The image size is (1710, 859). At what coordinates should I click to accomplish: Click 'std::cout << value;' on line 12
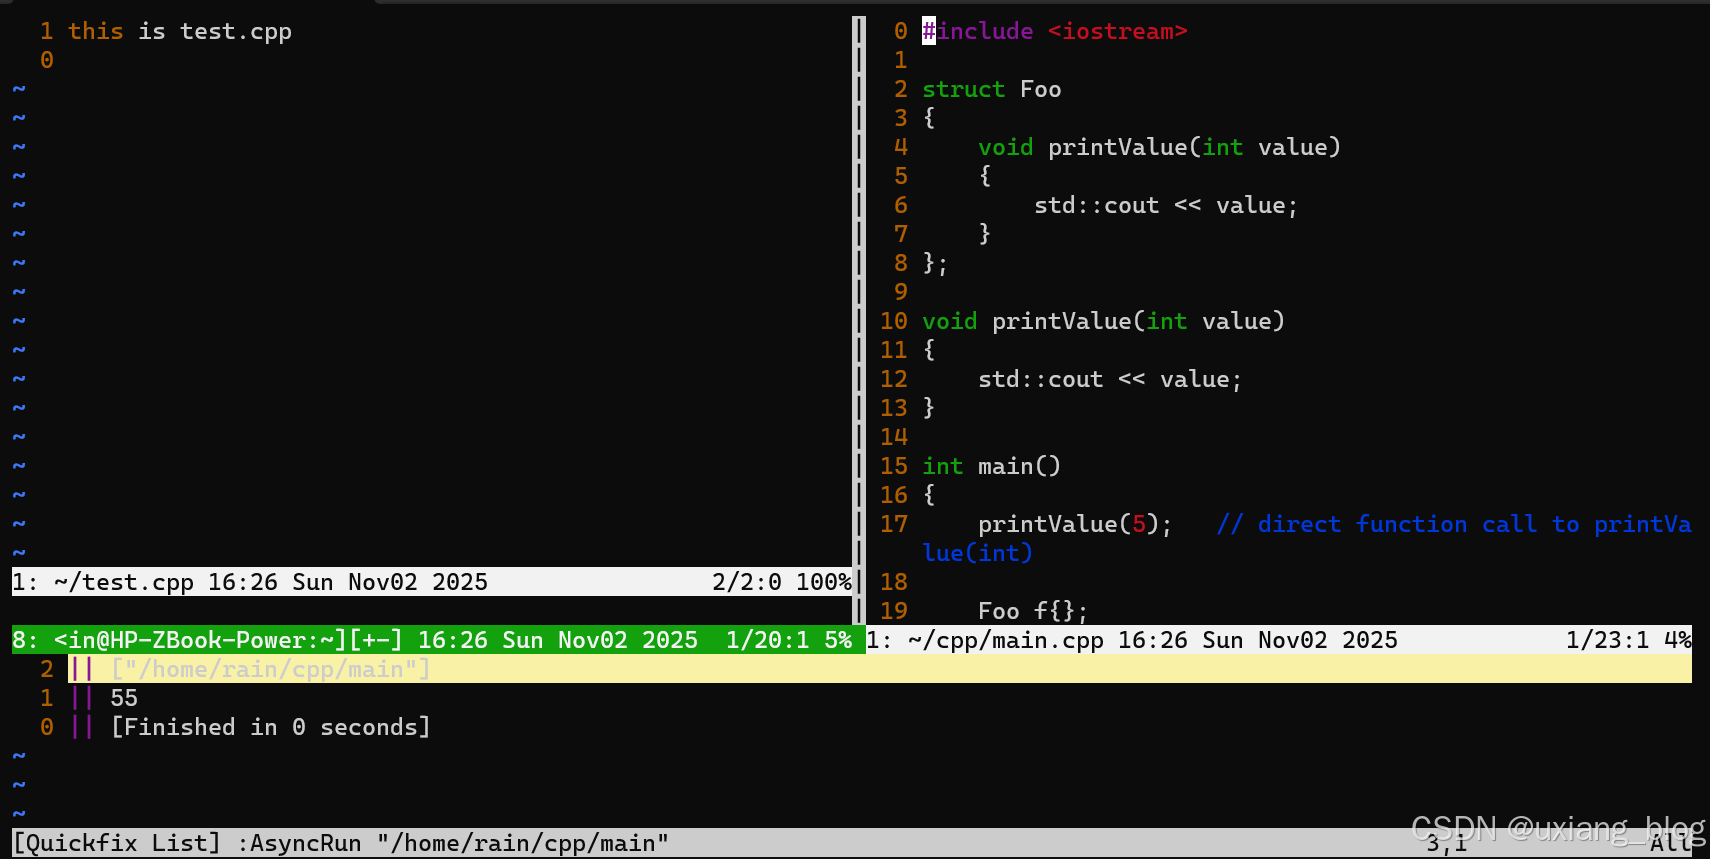1110,379
